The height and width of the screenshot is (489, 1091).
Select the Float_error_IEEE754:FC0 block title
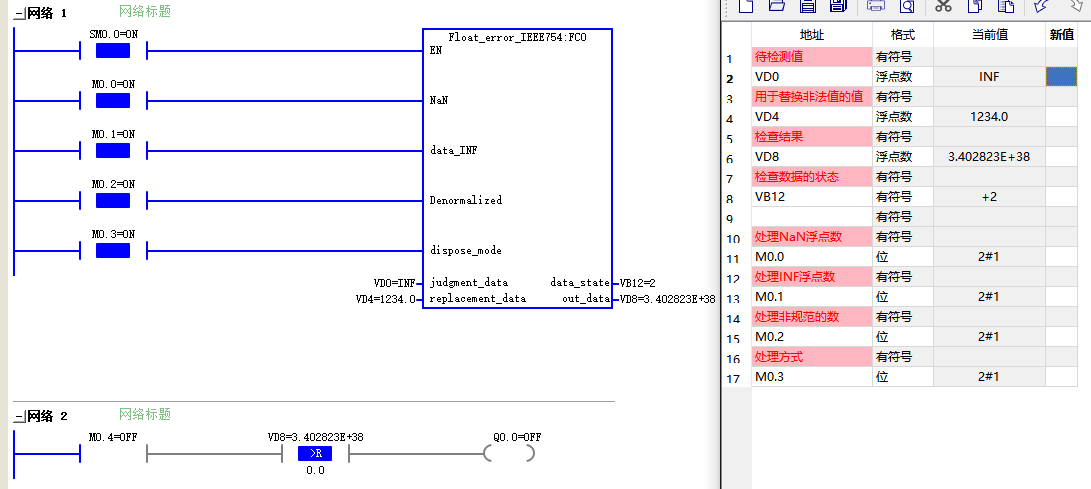[517, 38]
